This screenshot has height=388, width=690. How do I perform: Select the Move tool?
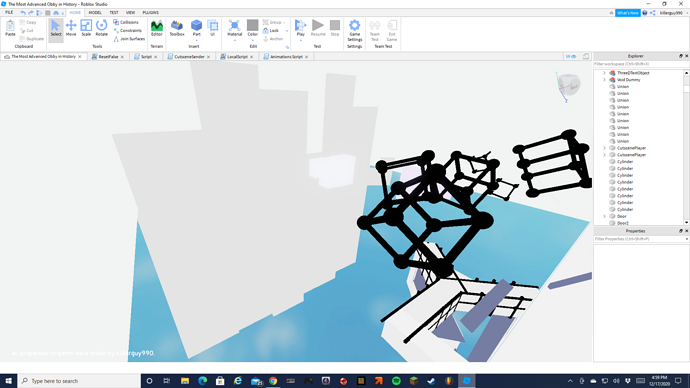71,28
